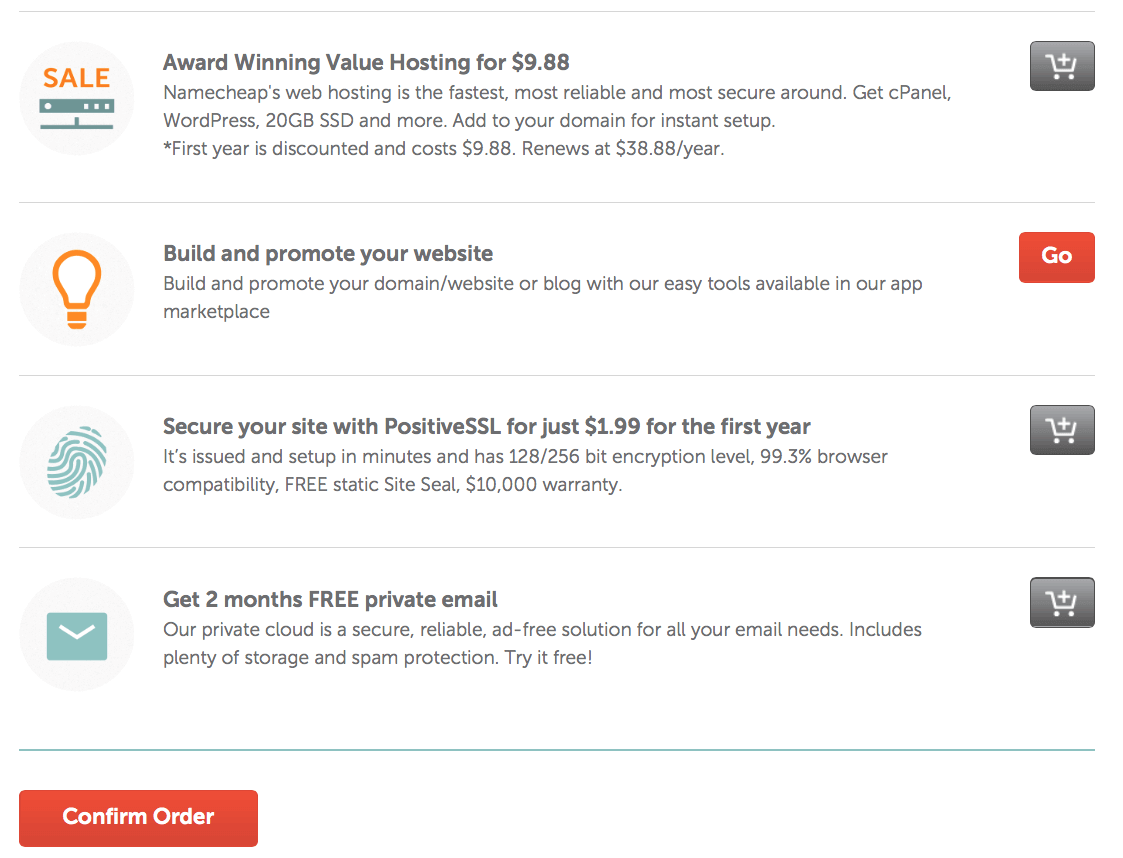The height and width of the screenshot is (858, 1123).
Task: Click the app marketplace description text
Action: tap(543, 297)
